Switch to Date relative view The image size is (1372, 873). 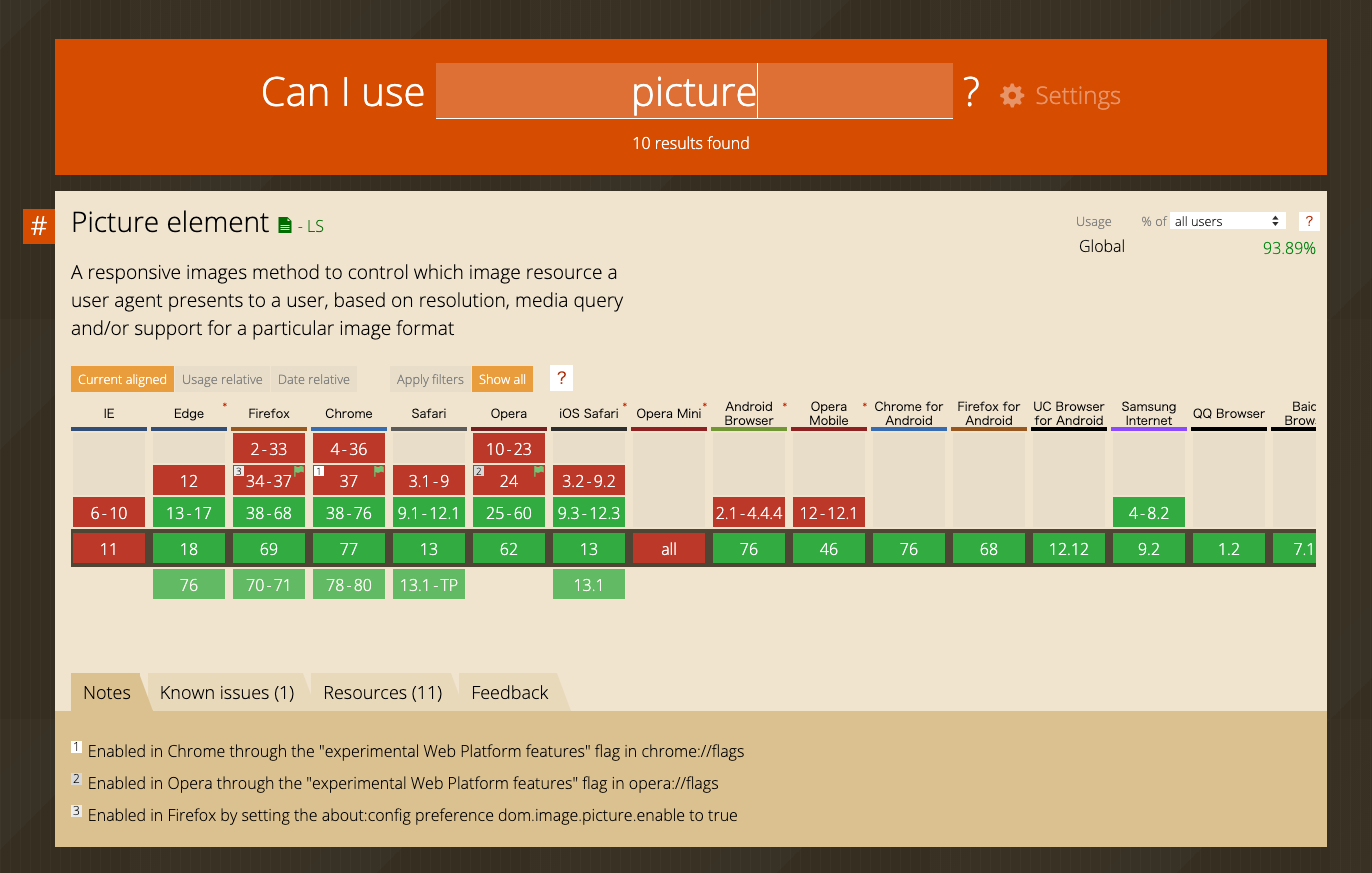pos(314,379)
